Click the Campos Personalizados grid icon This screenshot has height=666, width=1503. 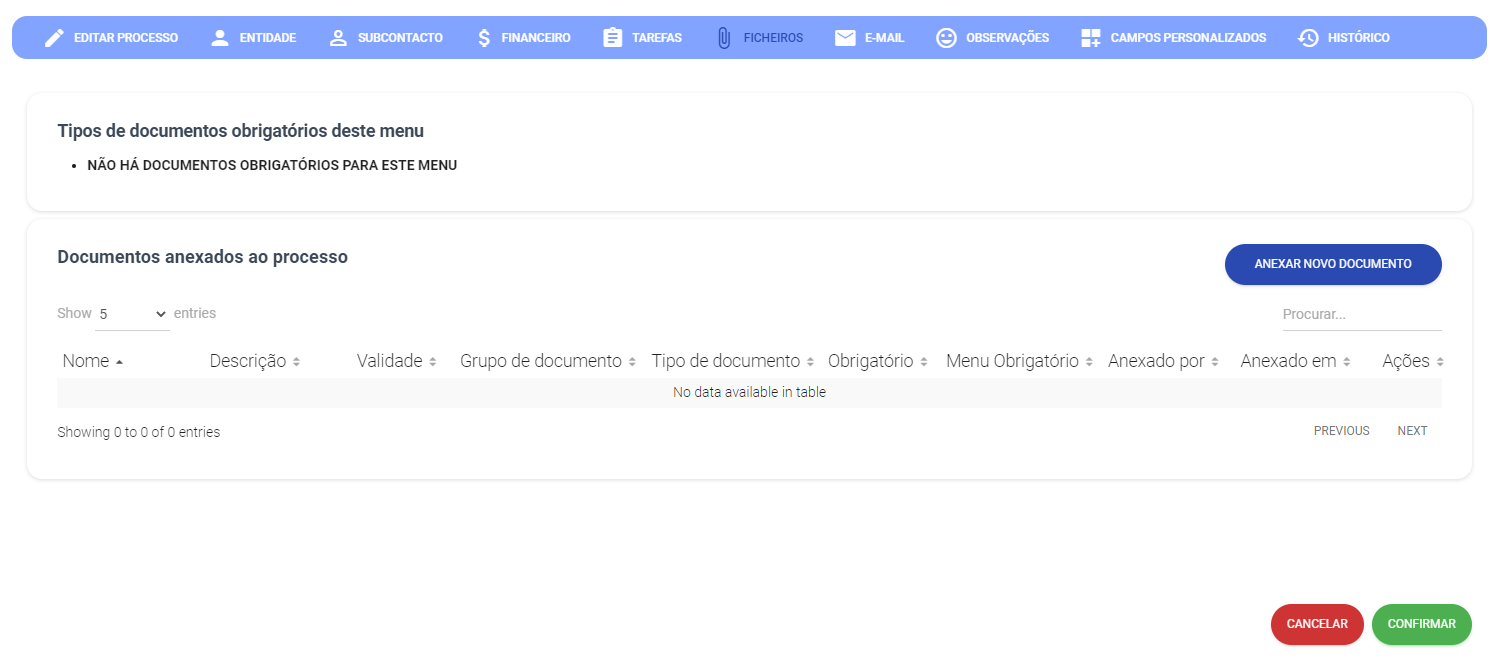1091,38
